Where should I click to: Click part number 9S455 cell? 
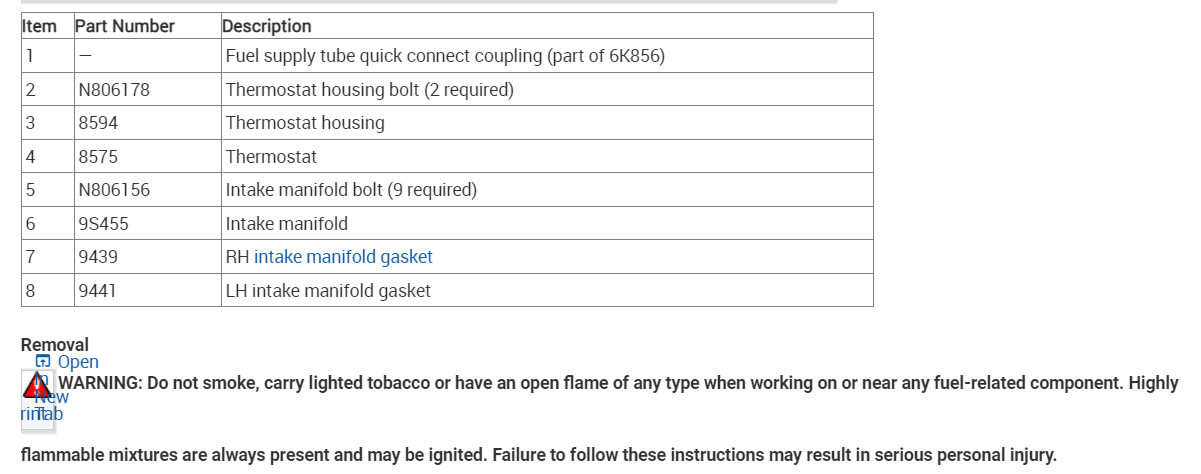coord(103,224)
